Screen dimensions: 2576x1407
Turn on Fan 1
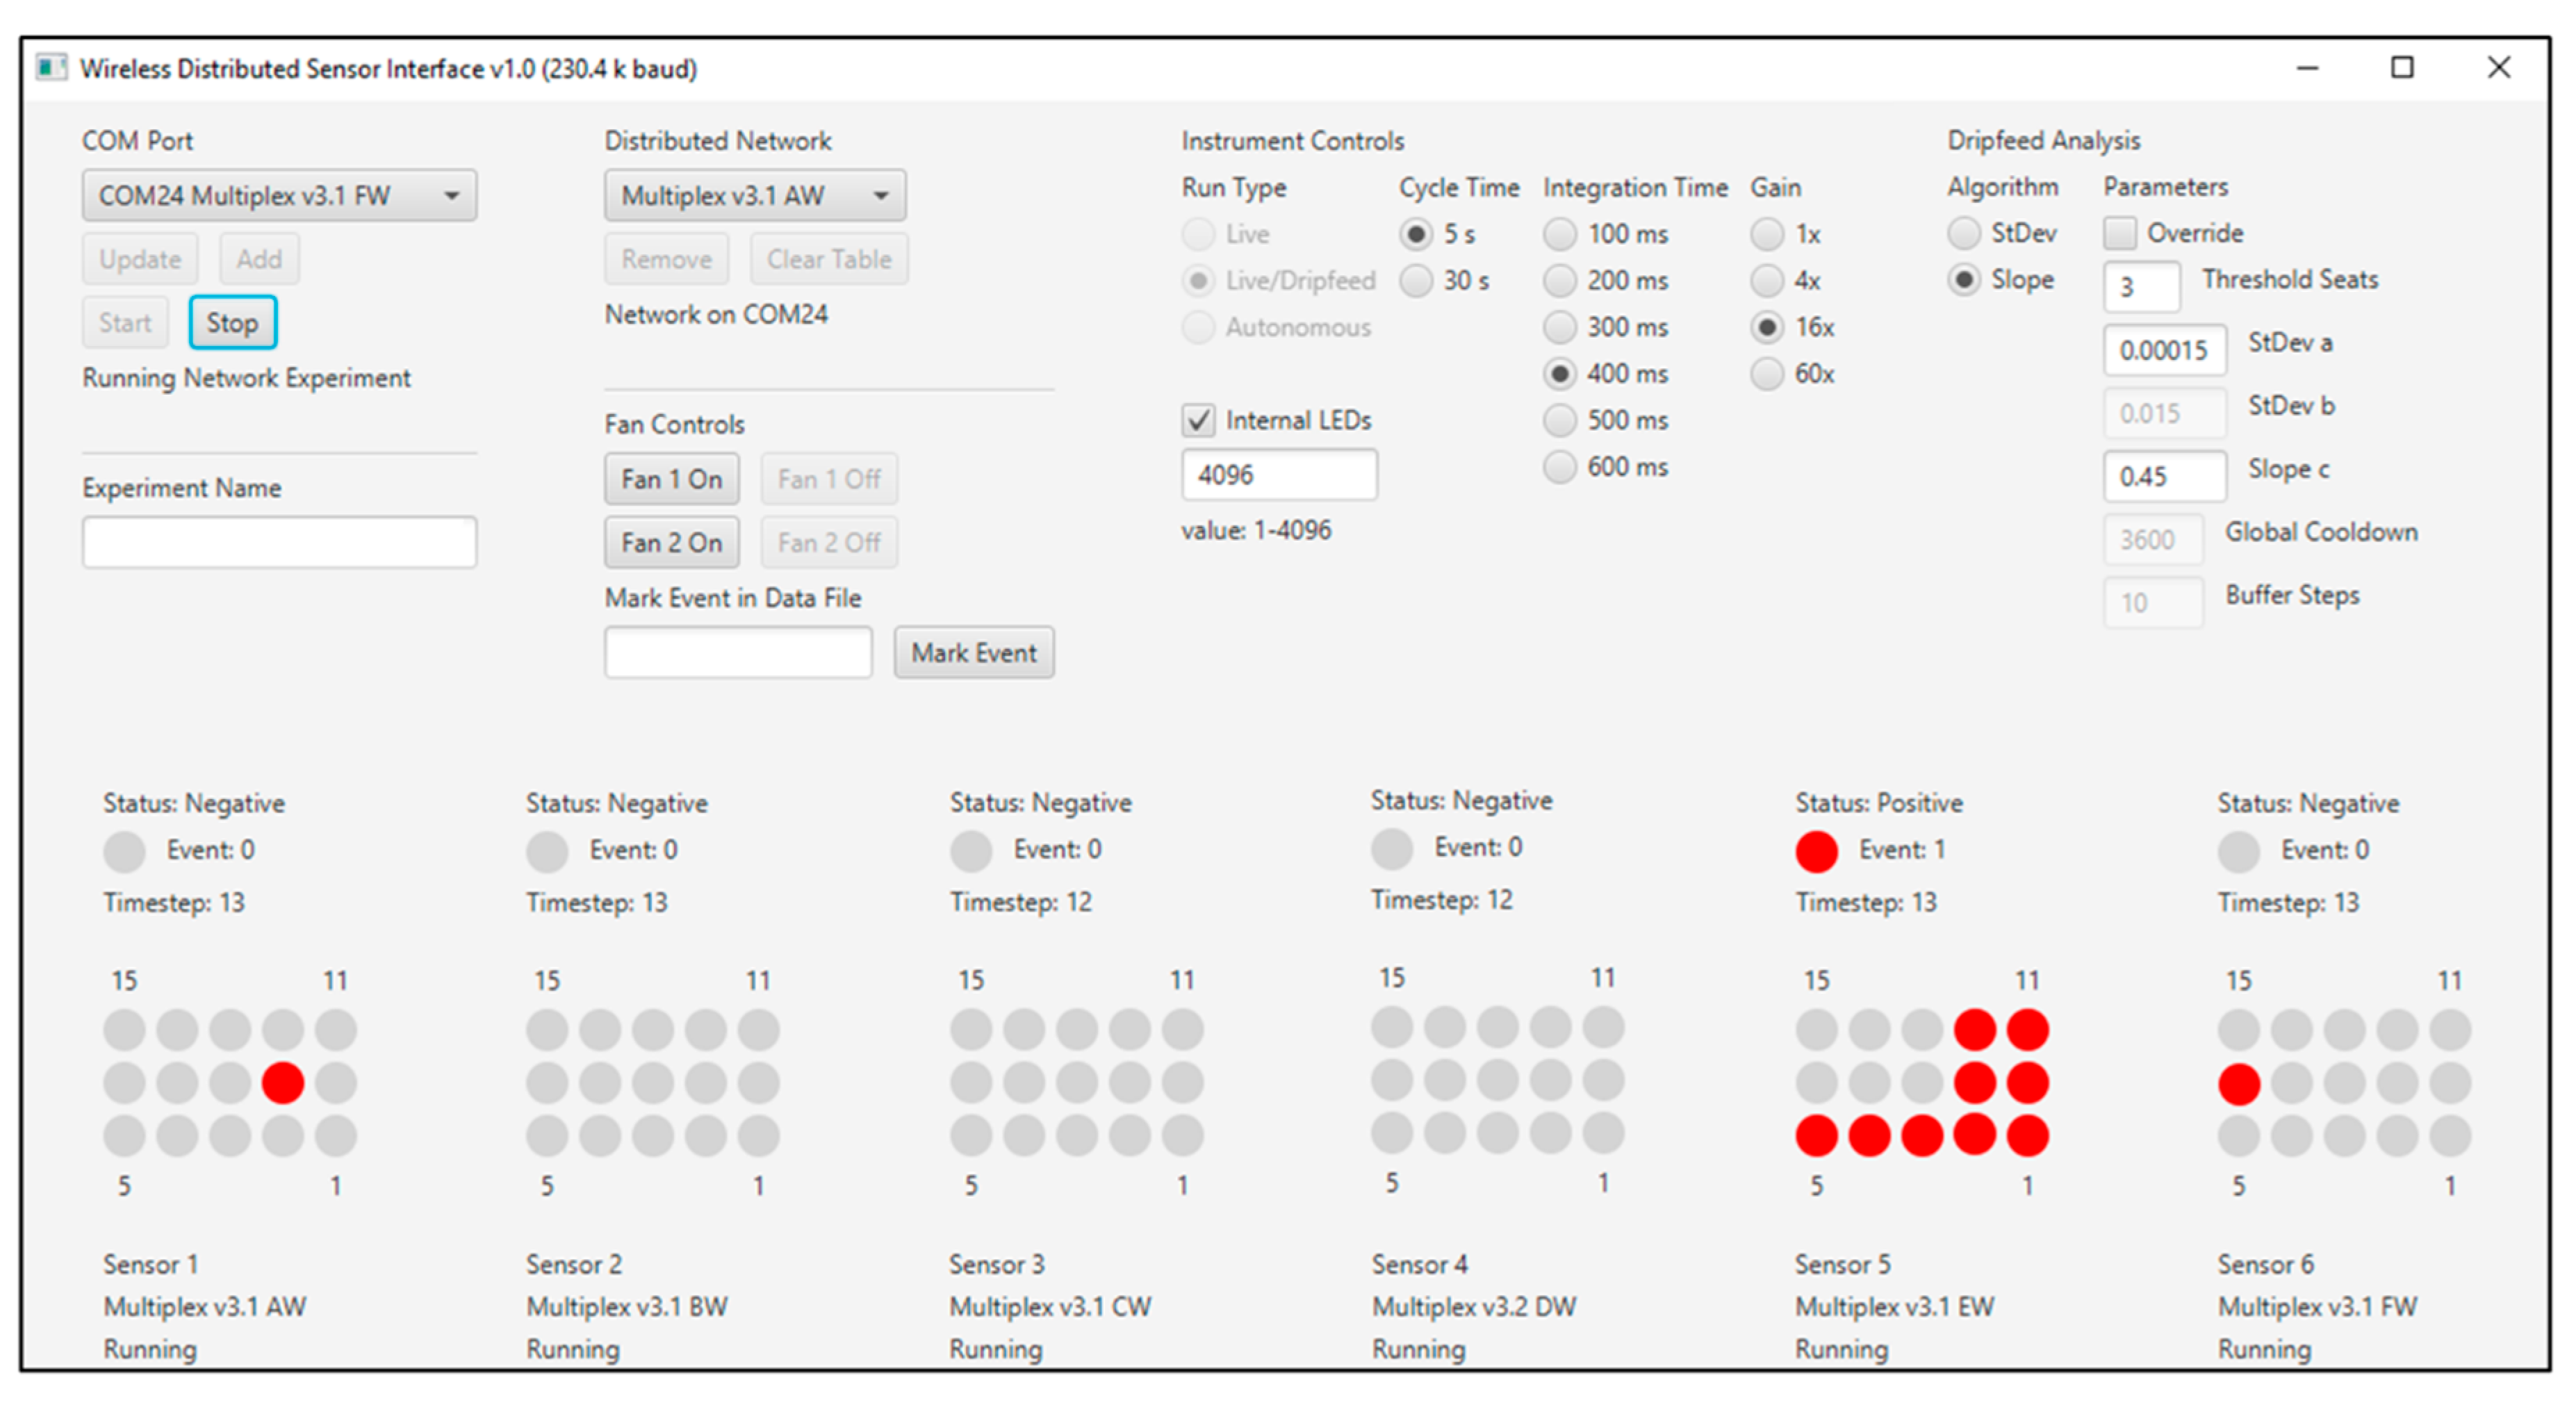pyautogui.click(x=671, y=479)
